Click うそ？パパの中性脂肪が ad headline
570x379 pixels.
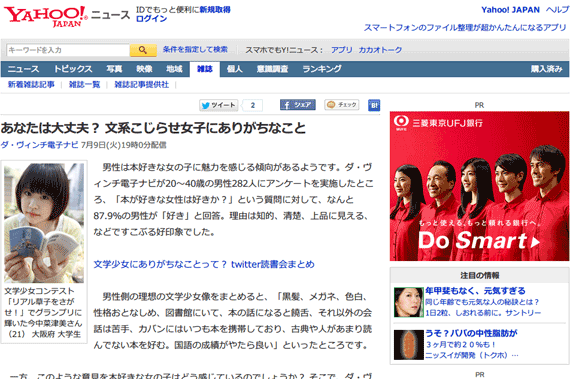tap(471, 333)
